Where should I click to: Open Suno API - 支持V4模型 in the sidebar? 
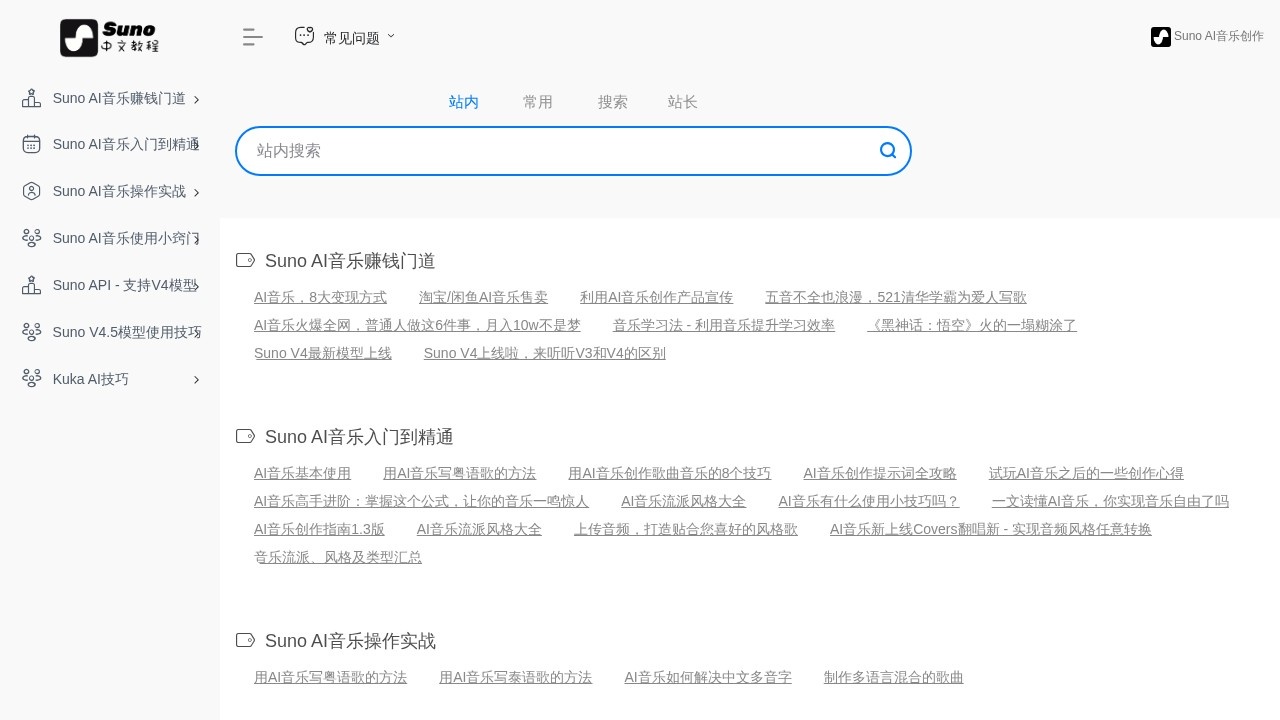point(126,285)
